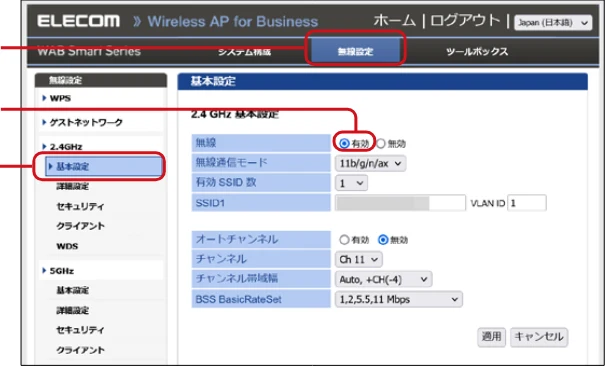Open 5GHz セキュリティ in the sidebar
Viewport: 605px width, 366px height.
coord(80,330)
